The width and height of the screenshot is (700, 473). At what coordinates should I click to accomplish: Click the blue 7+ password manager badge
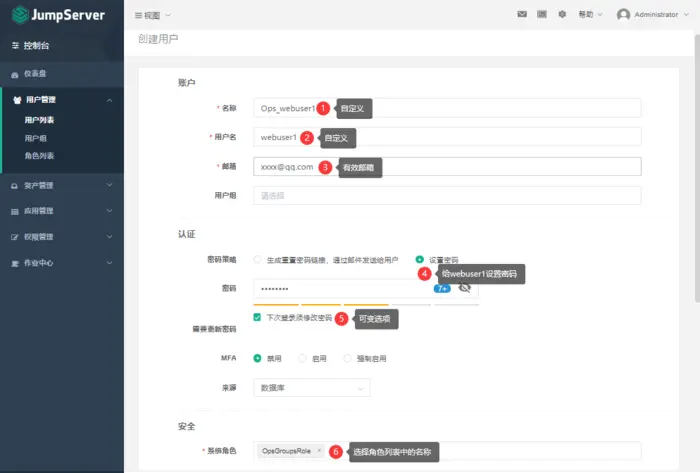point(442,288)
